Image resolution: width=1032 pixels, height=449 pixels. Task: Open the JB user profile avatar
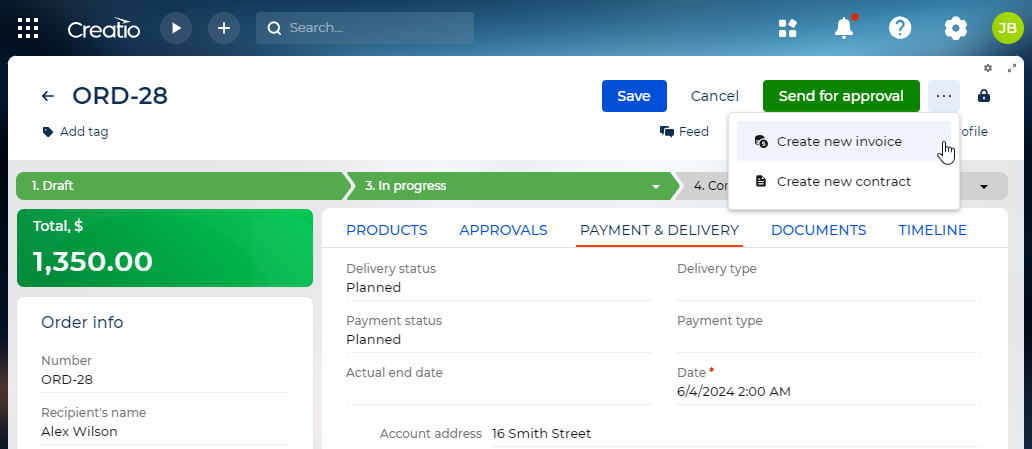[1008, 28]
